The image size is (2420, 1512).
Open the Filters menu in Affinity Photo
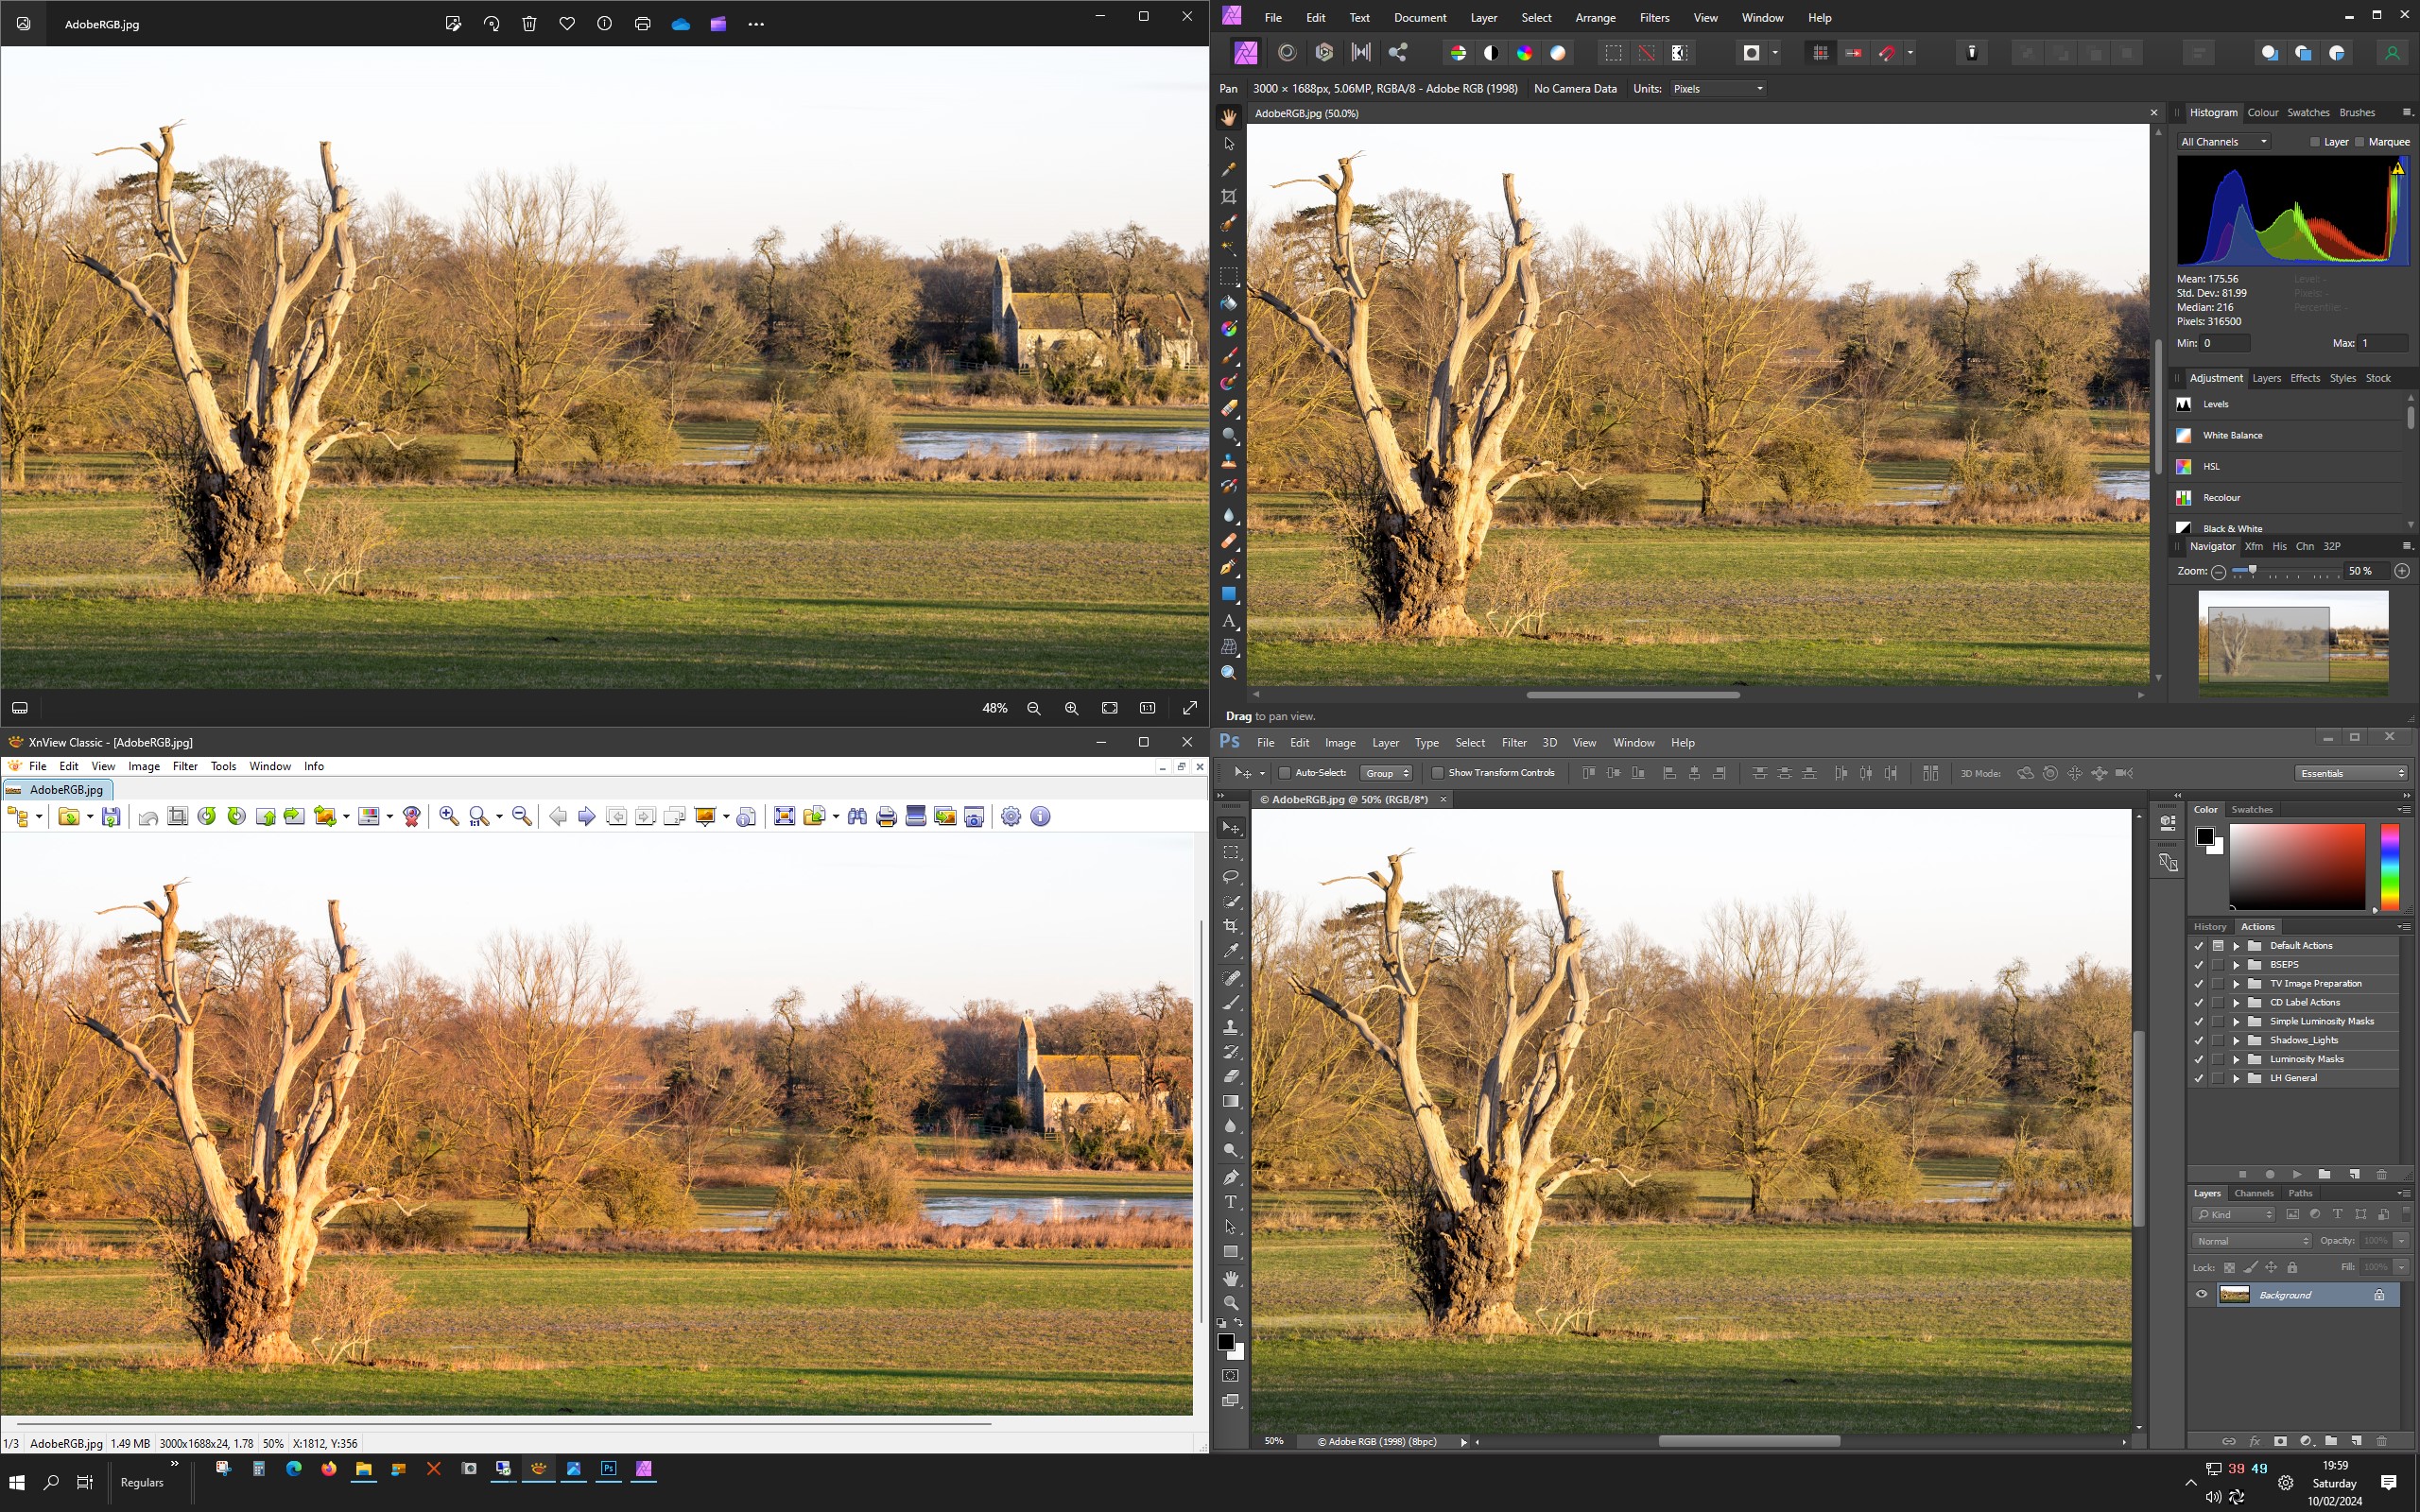1654,18
